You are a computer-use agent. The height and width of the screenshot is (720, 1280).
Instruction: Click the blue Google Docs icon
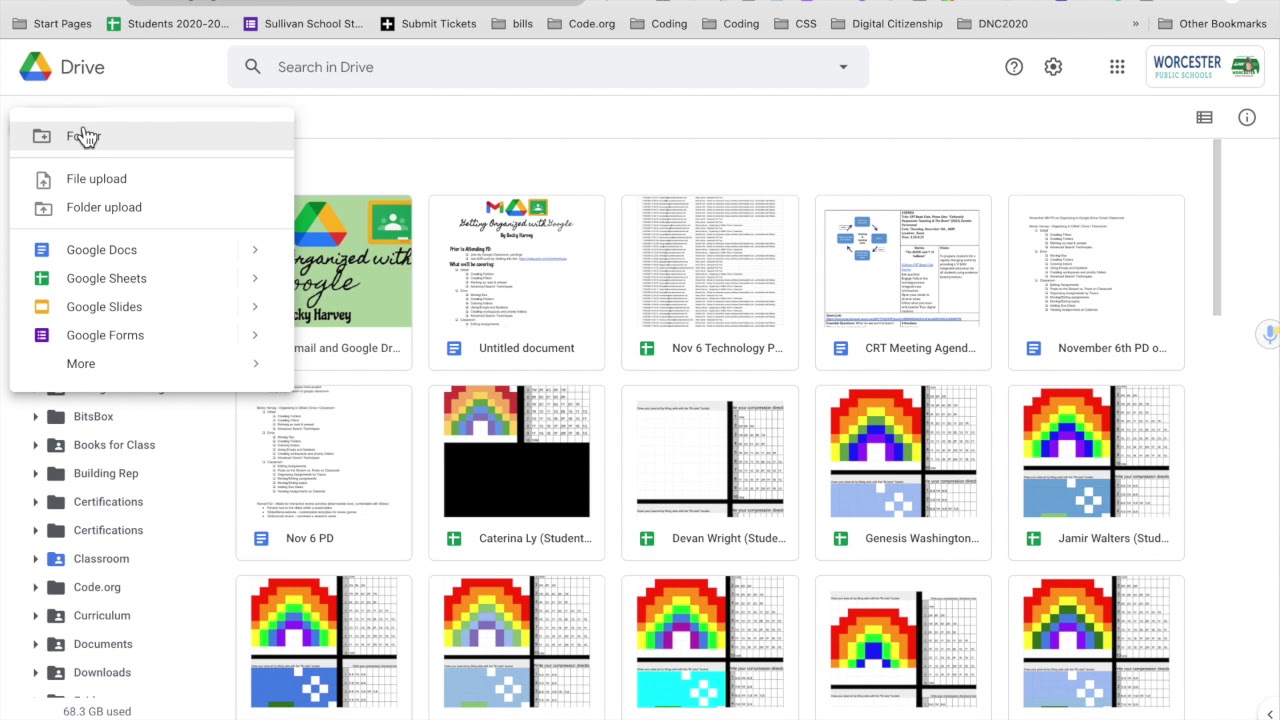pos(42,250)
